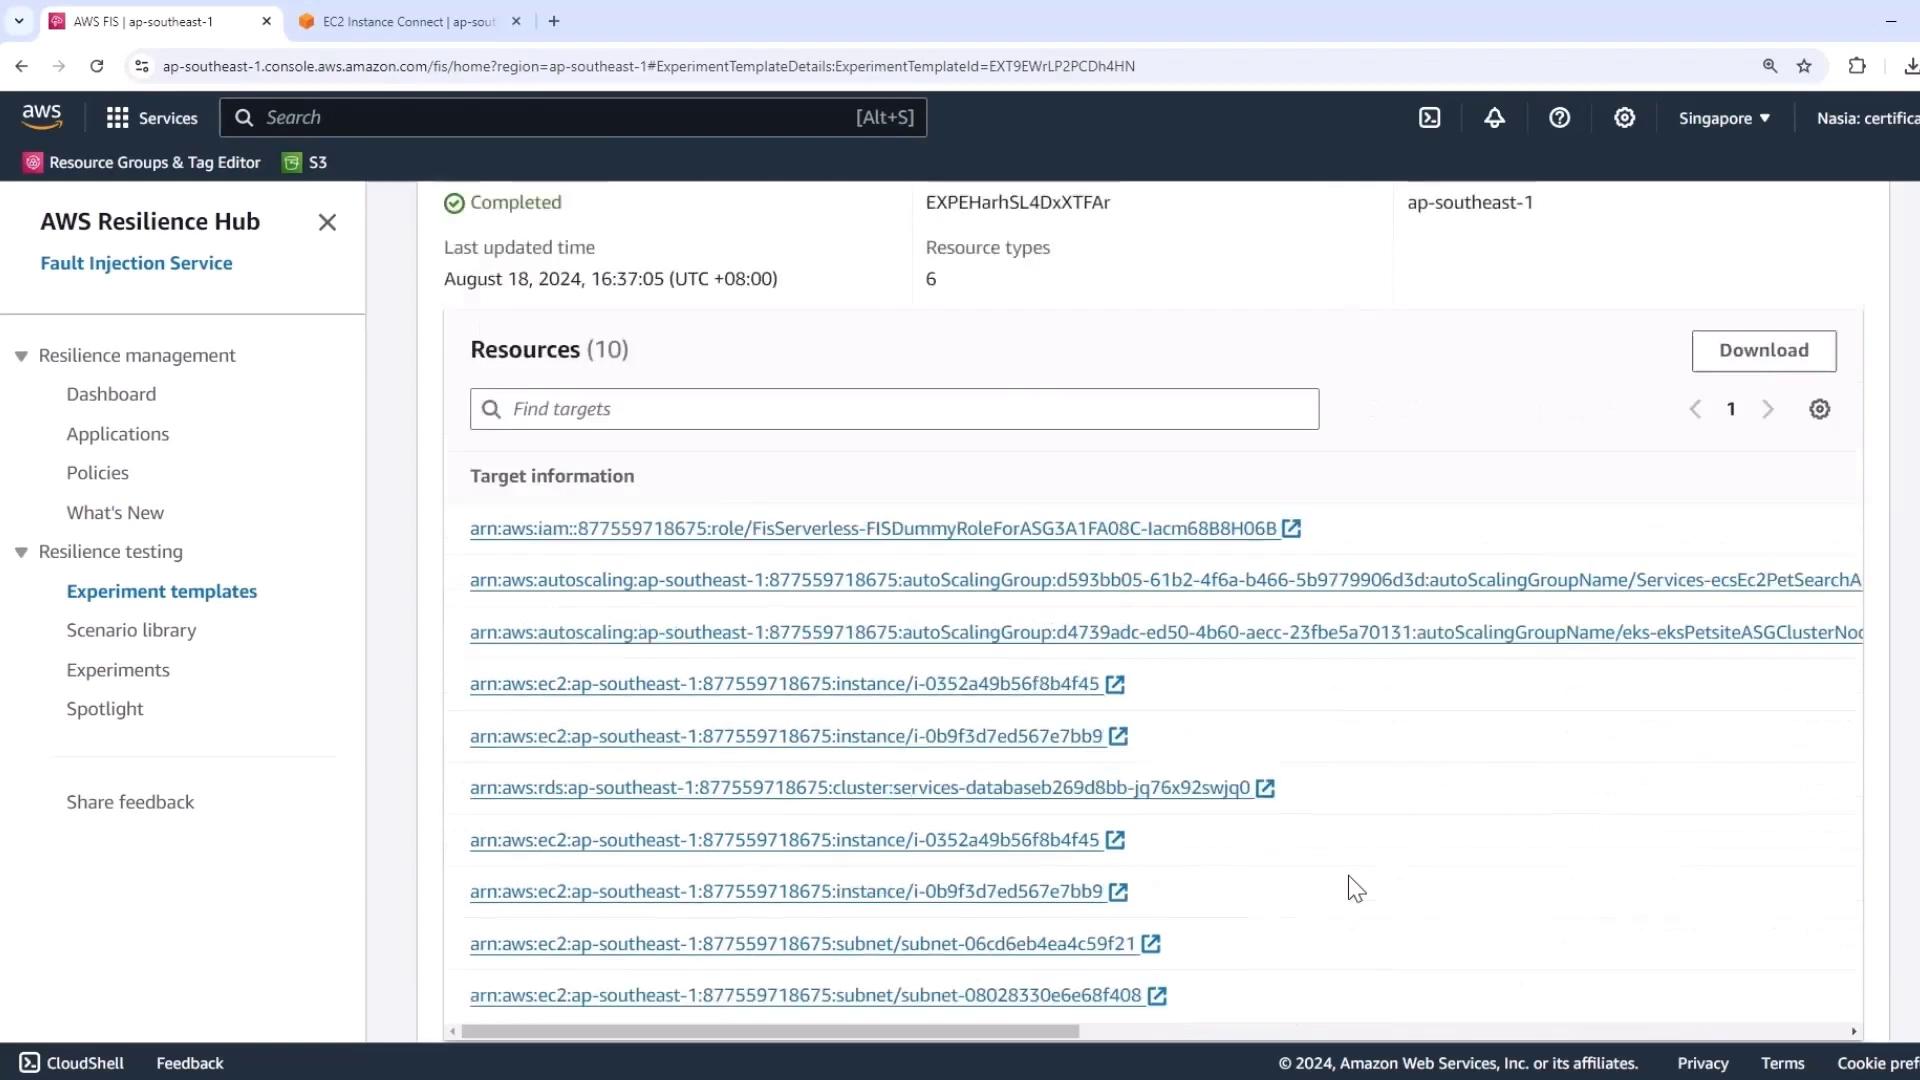
Task: Open the IAM FisServerless role ARN link
Action: point(873,528)
